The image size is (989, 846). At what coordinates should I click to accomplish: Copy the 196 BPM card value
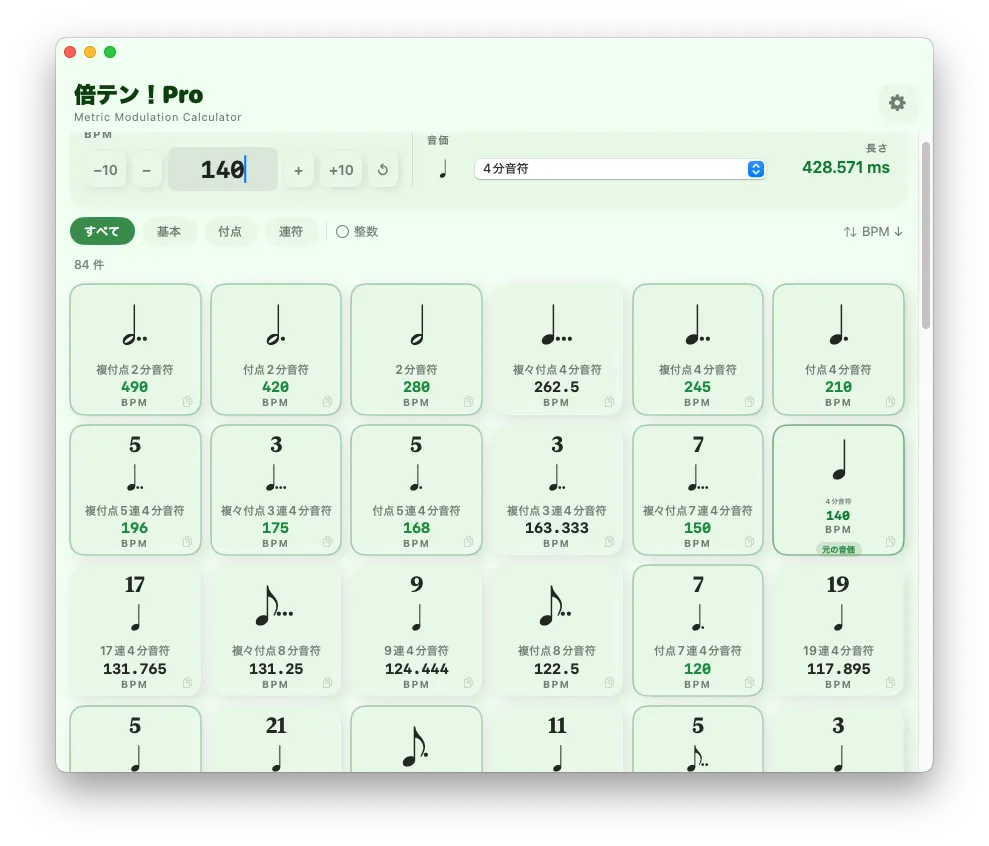coord(187,542)
